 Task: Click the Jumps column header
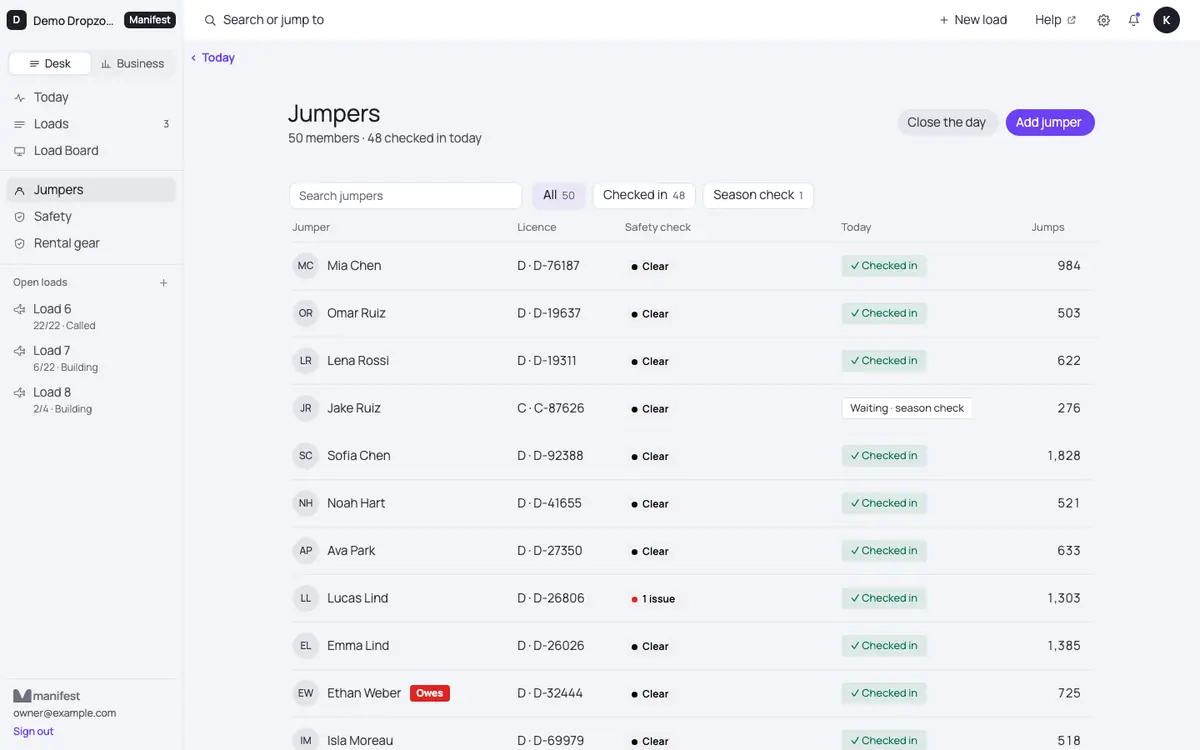click(x=1048, y=227)
